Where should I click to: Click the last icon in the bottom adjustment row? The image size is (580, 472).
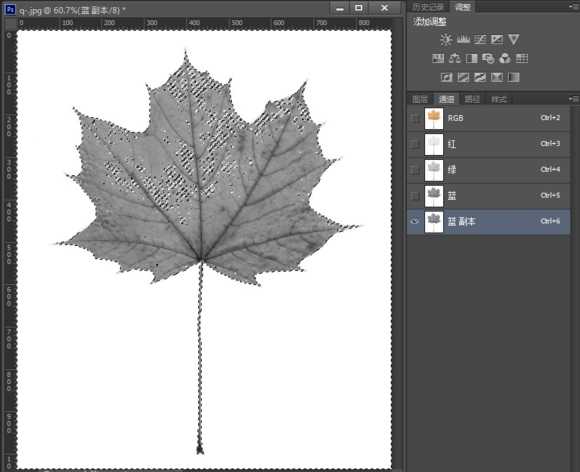(x=514, y=77)
